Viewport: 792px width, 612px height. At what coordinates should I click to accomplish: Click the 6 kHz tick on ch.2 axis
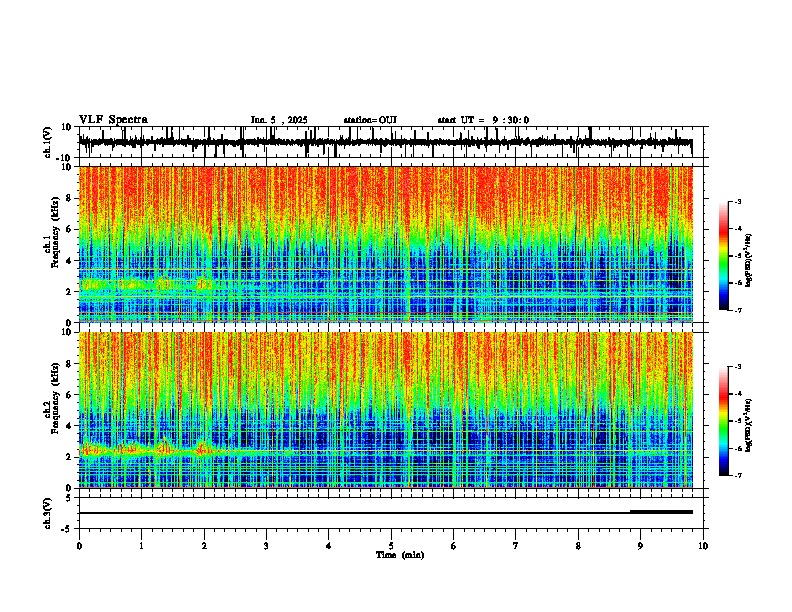click(x=70, y=395)
